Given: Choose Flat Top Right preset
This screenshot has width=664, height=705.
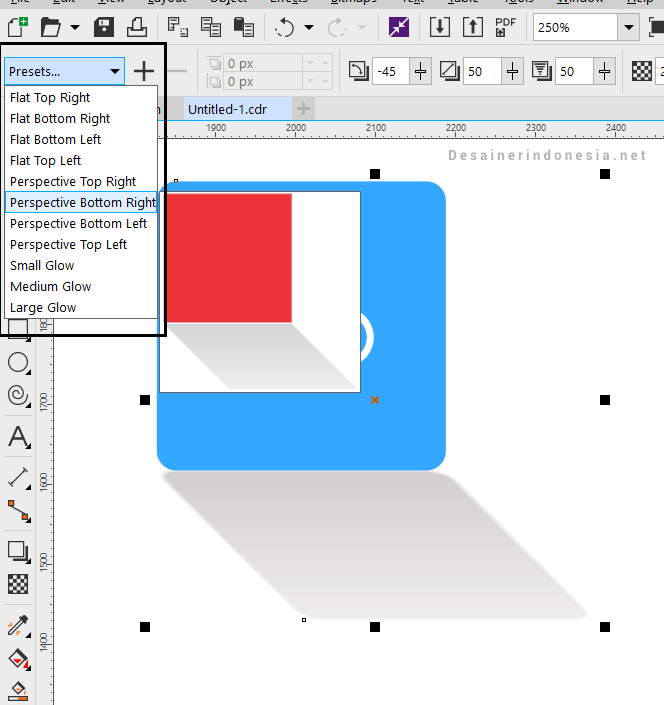Looking at the screenshot, I should tap(81, 98).
